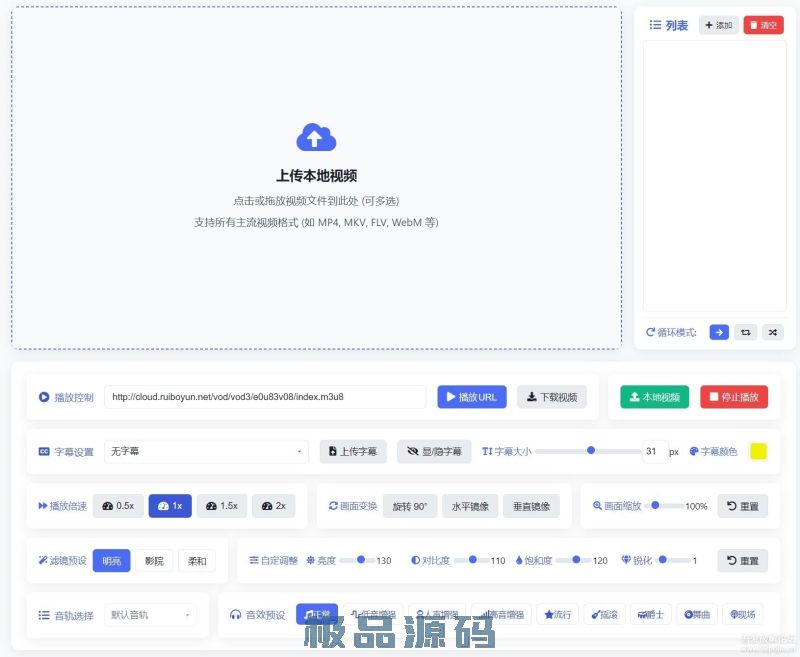Toggle 显/隐字幕 subtitle visibility

[434, 451]
